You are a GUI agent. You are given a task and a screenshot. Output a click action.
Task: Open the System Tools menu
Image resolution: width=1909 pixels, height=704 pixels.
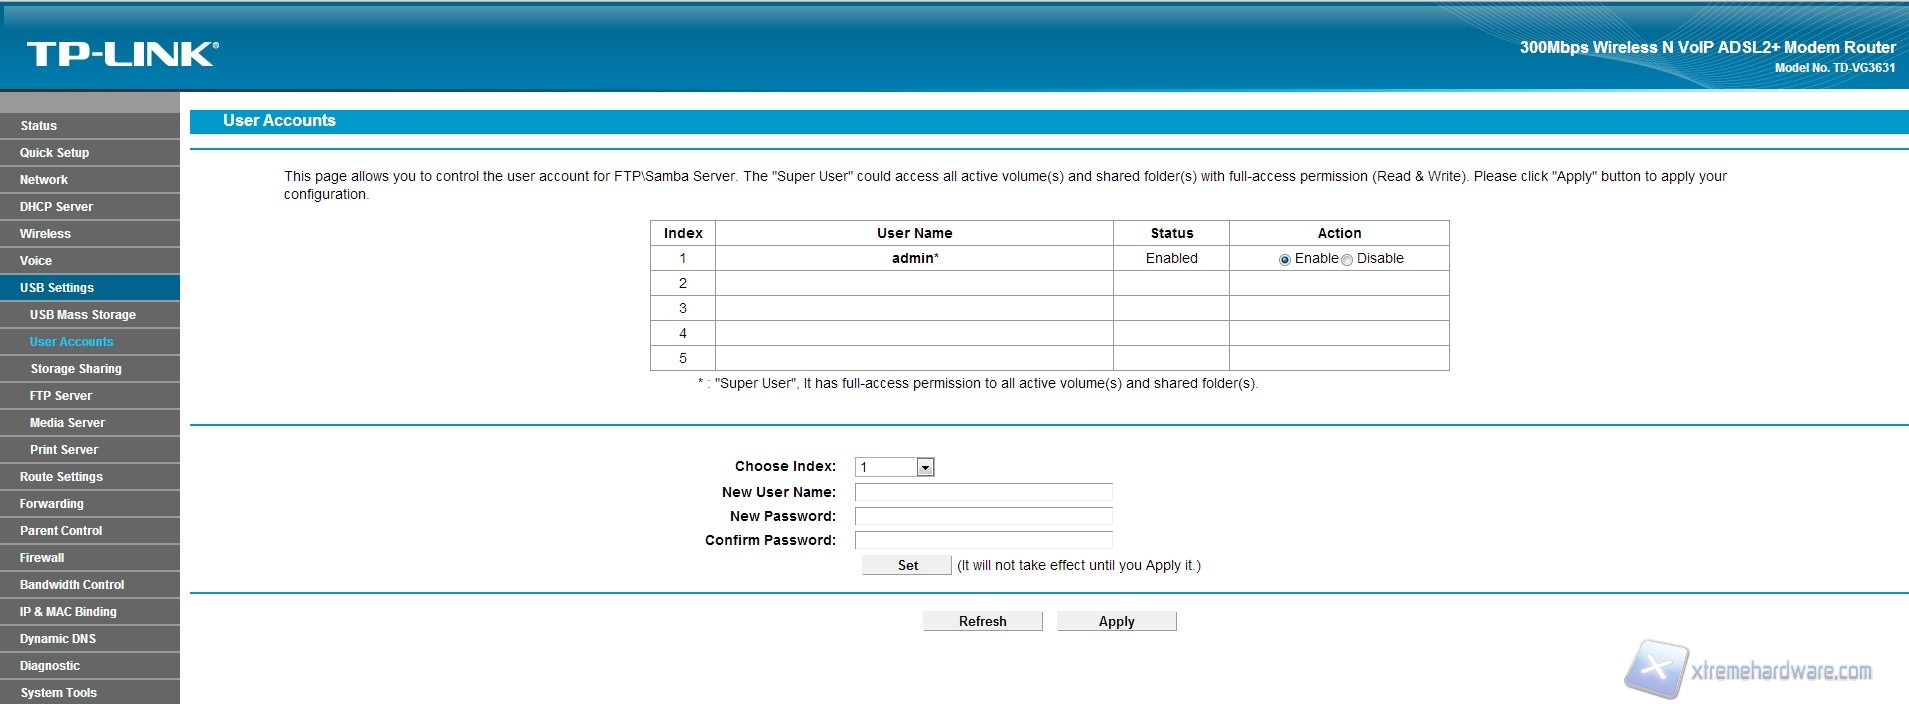click(x=58, y=693)
